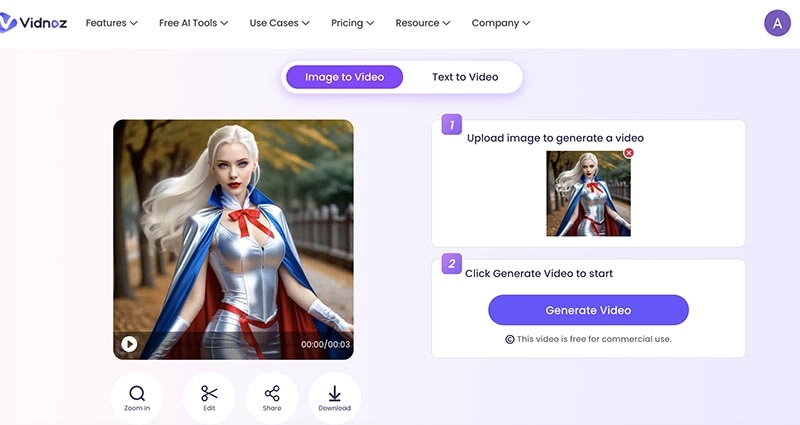
Task: Open the Resource menu
Action: [x=423, y=22]
